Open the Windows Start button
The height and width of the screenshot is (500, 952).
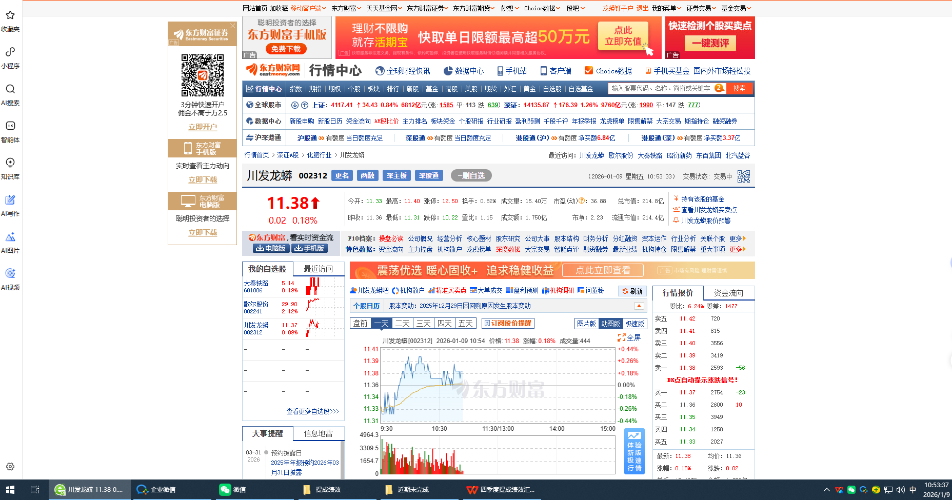tap(10, 489)
